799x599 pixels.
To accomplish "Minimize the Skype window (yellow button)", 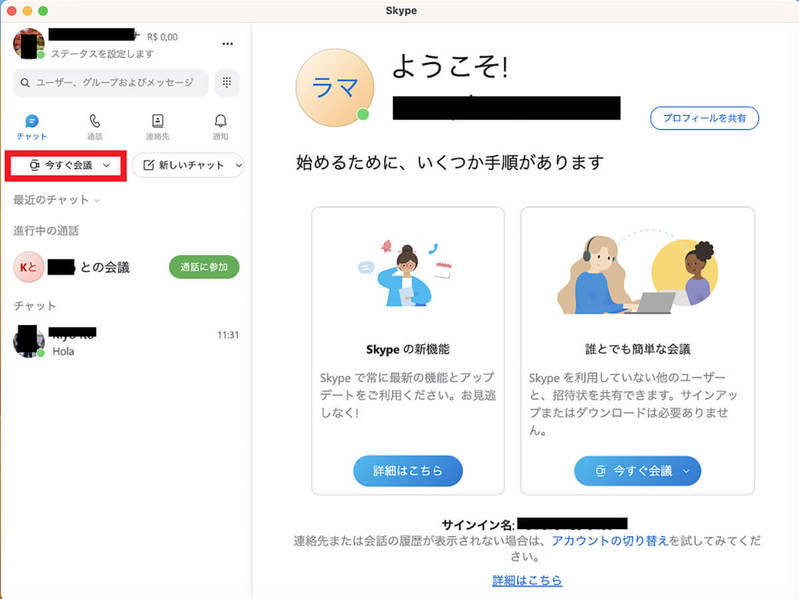I will [x=28, y=11].
